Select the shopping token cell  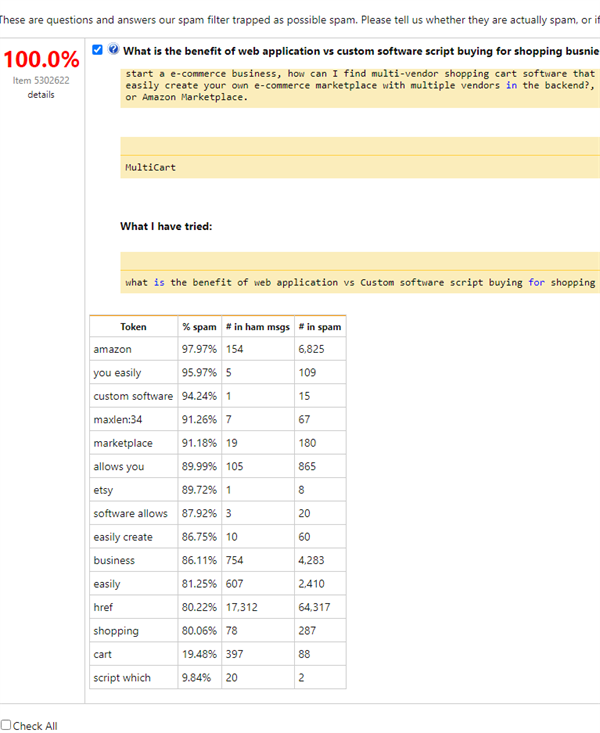click(134, 631)
